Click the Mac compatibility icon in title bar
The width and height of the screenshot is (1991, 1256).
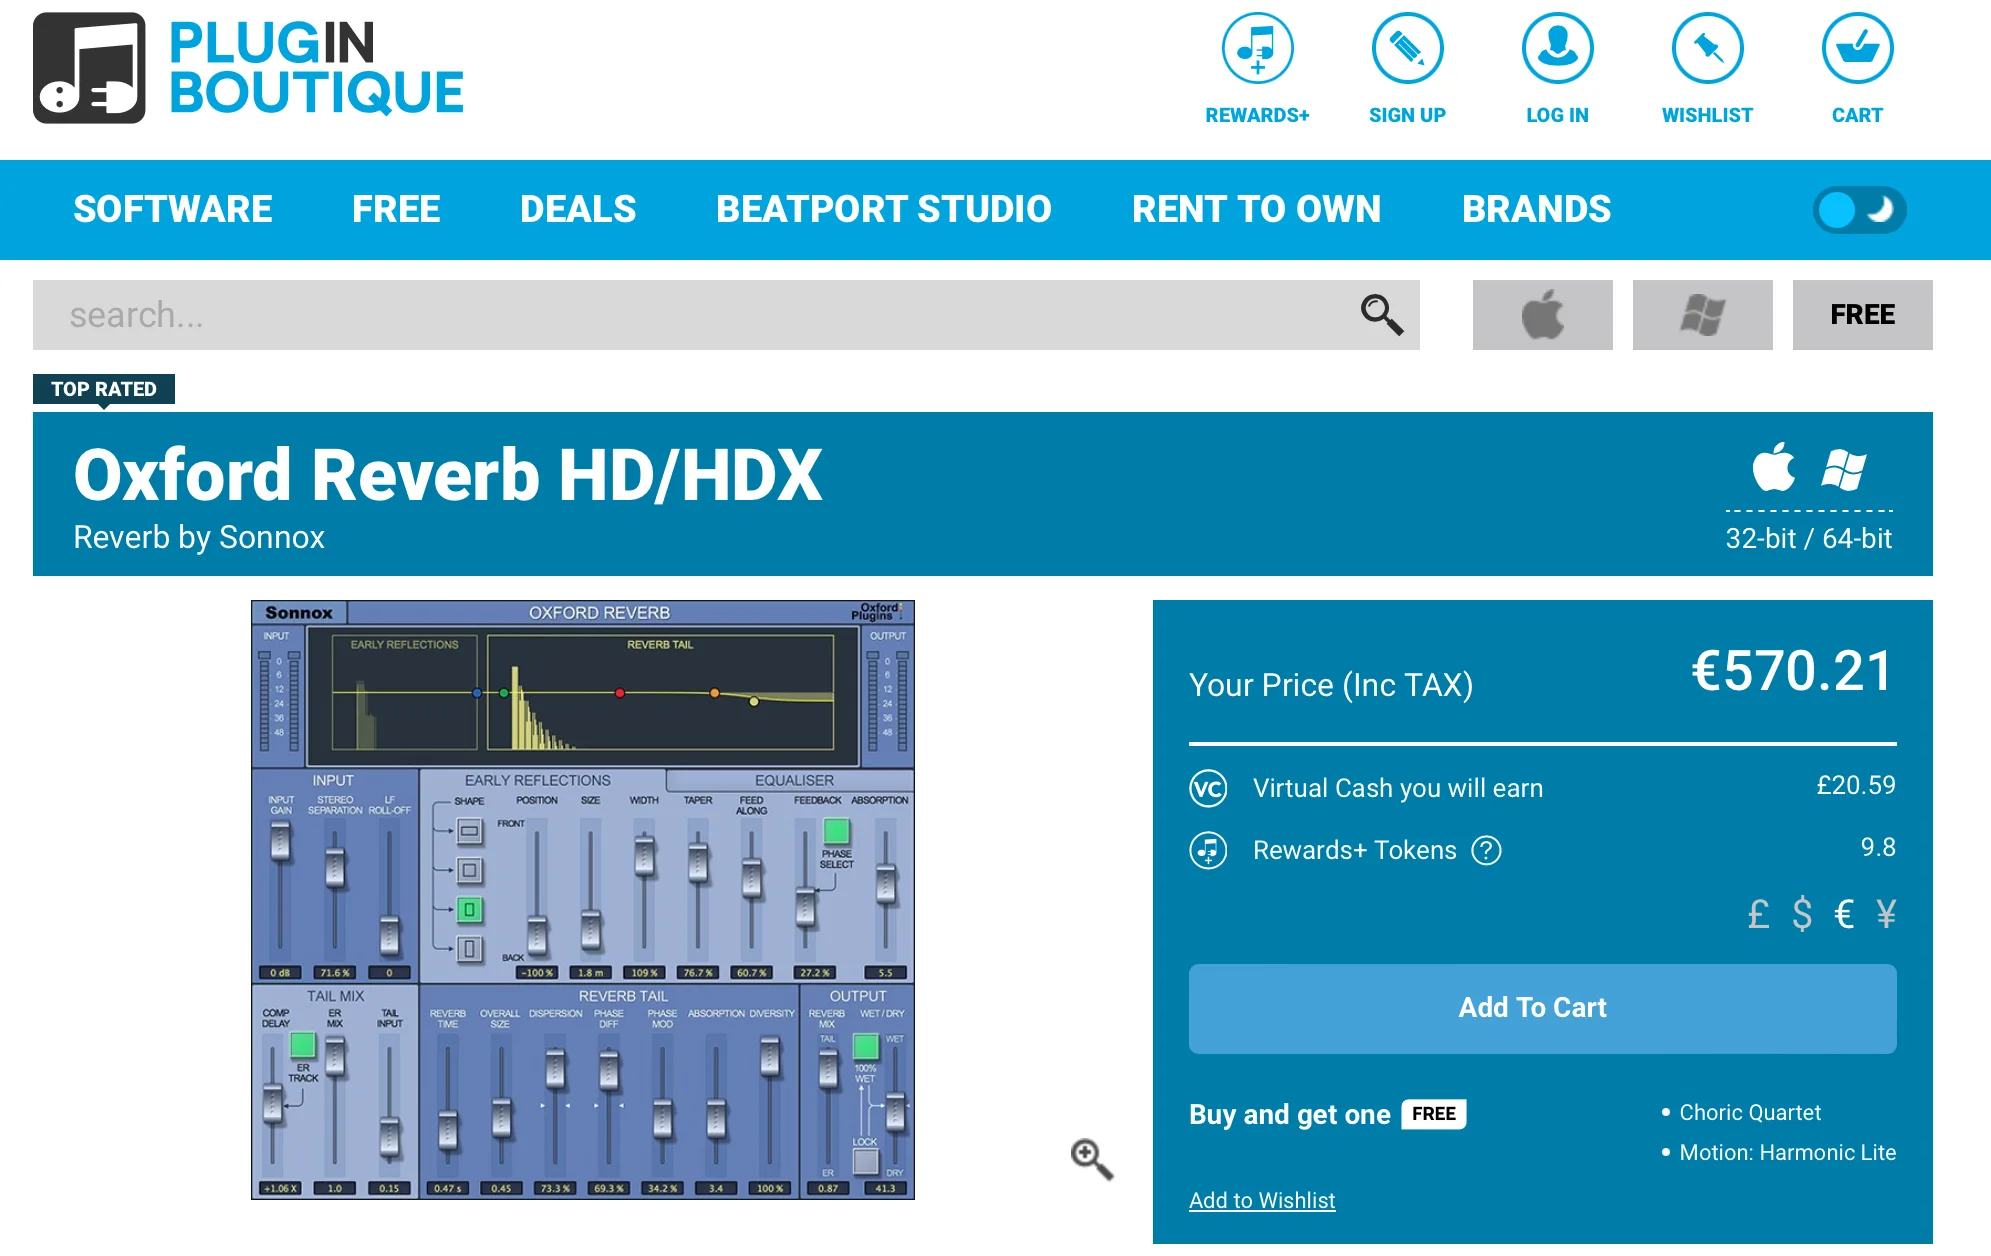(1774, 467)
